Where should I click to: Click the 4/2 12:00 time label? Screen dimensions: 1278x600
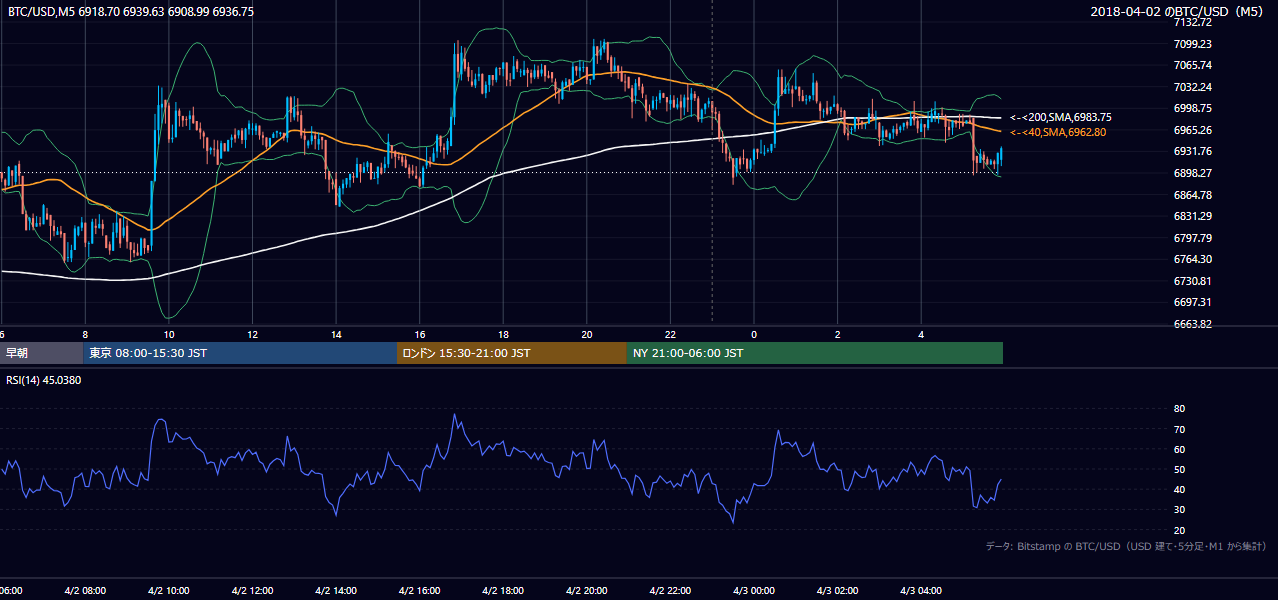(253, 591)
